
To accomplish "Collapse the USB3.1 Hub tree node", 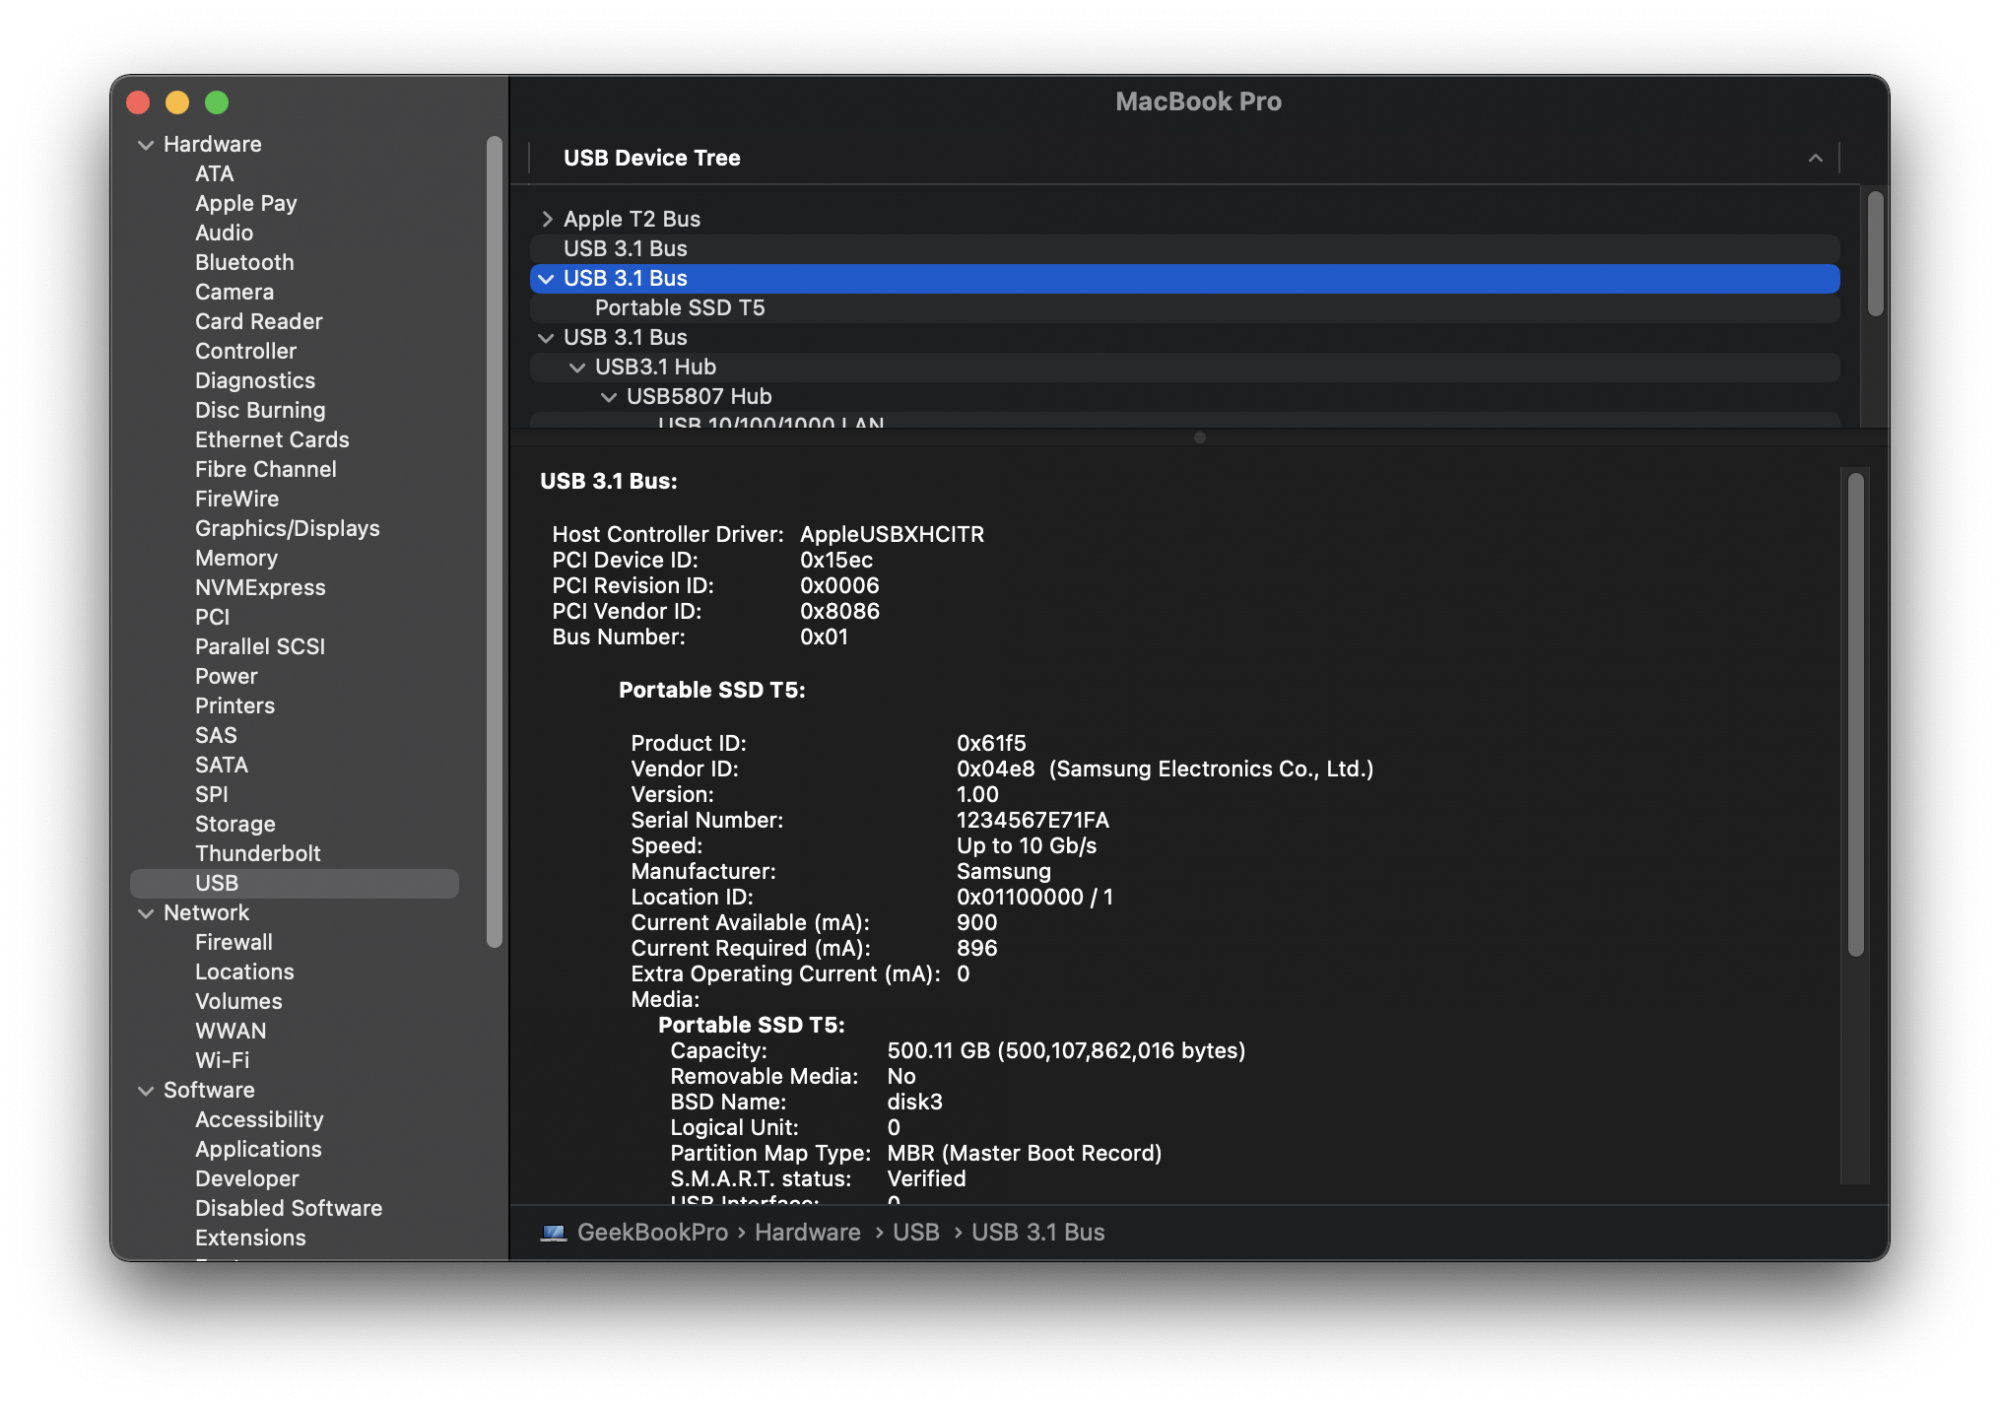I will click(x=577, y=368).
